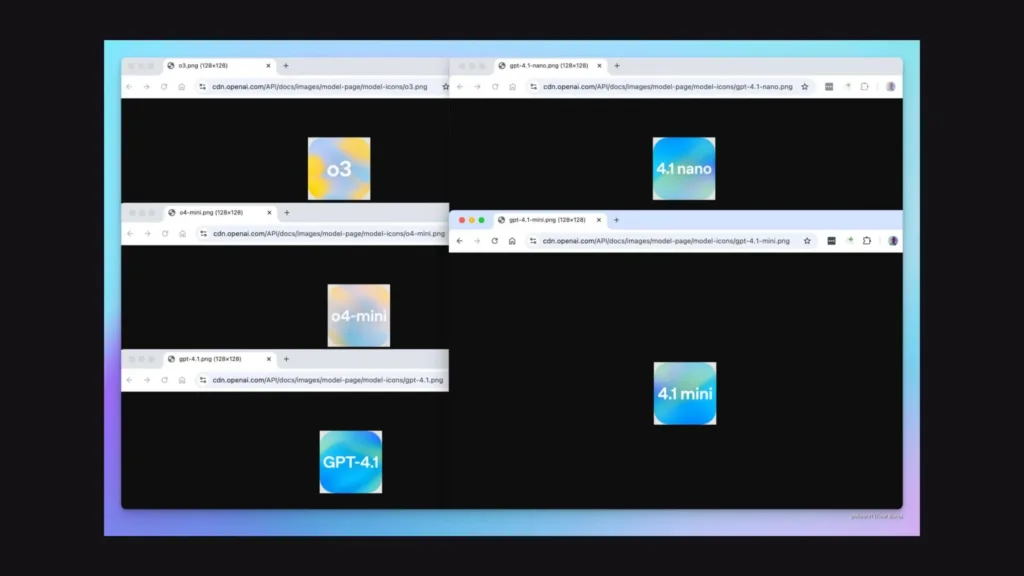The image size is (1024, 576).
Task: Click the 4.1 nano model icon image
Action: [684, 168]
